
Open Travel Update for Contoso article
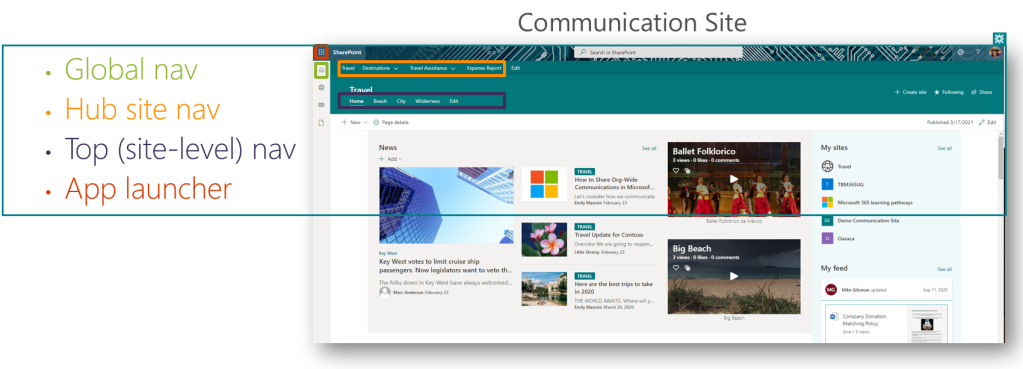pos(609,235)
